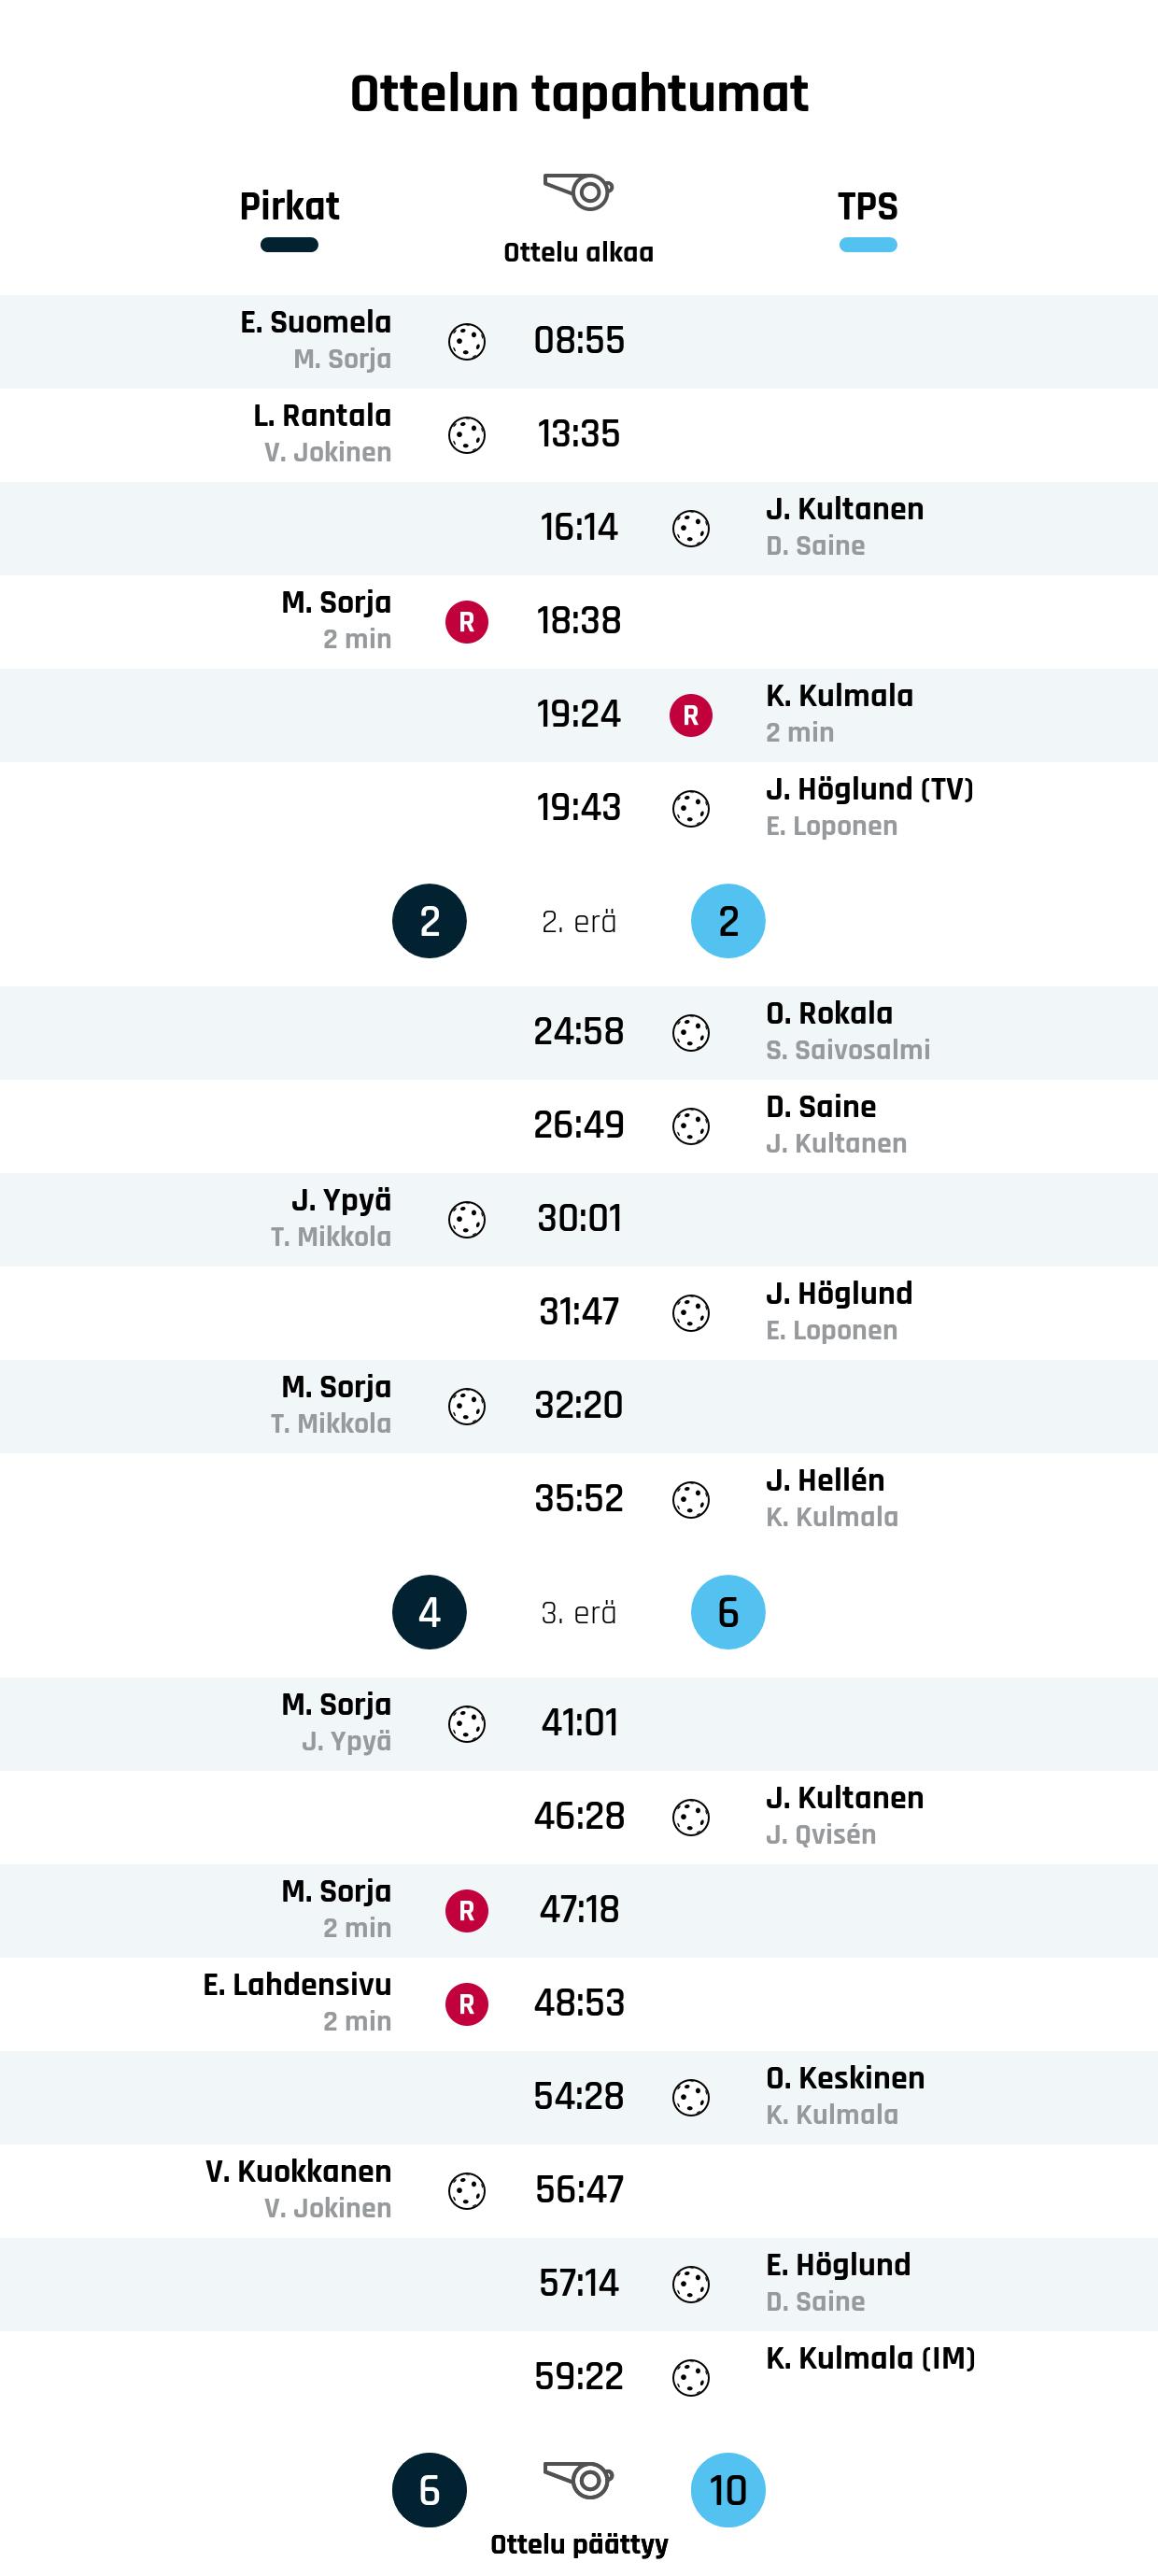Click the 2. erä period marker
The width and height of the screenshot is (1158, 2576).
click(579, 921)
